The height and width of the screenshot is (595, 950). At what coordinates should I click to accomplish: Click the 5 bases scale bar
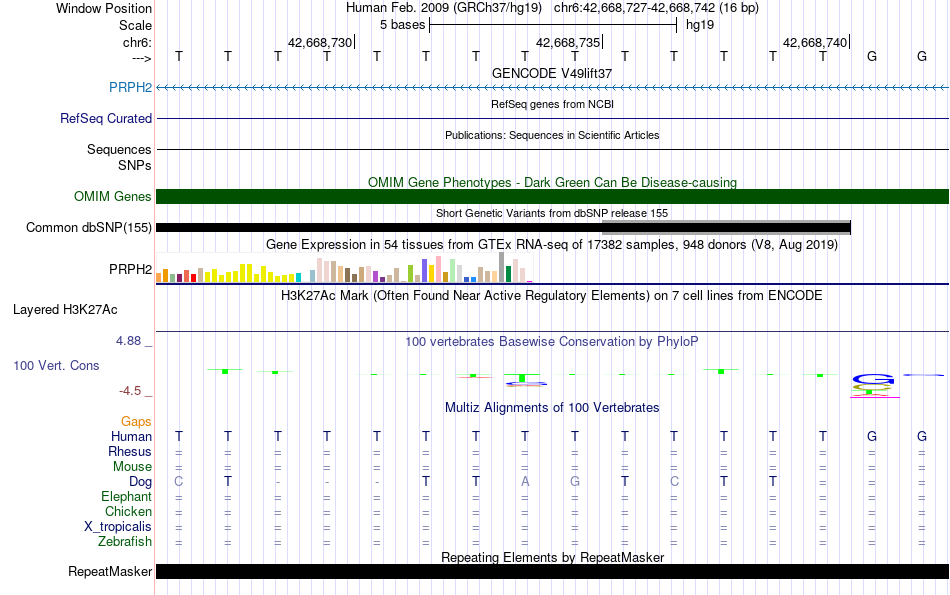pyautogui.click(x=553, y=25)
